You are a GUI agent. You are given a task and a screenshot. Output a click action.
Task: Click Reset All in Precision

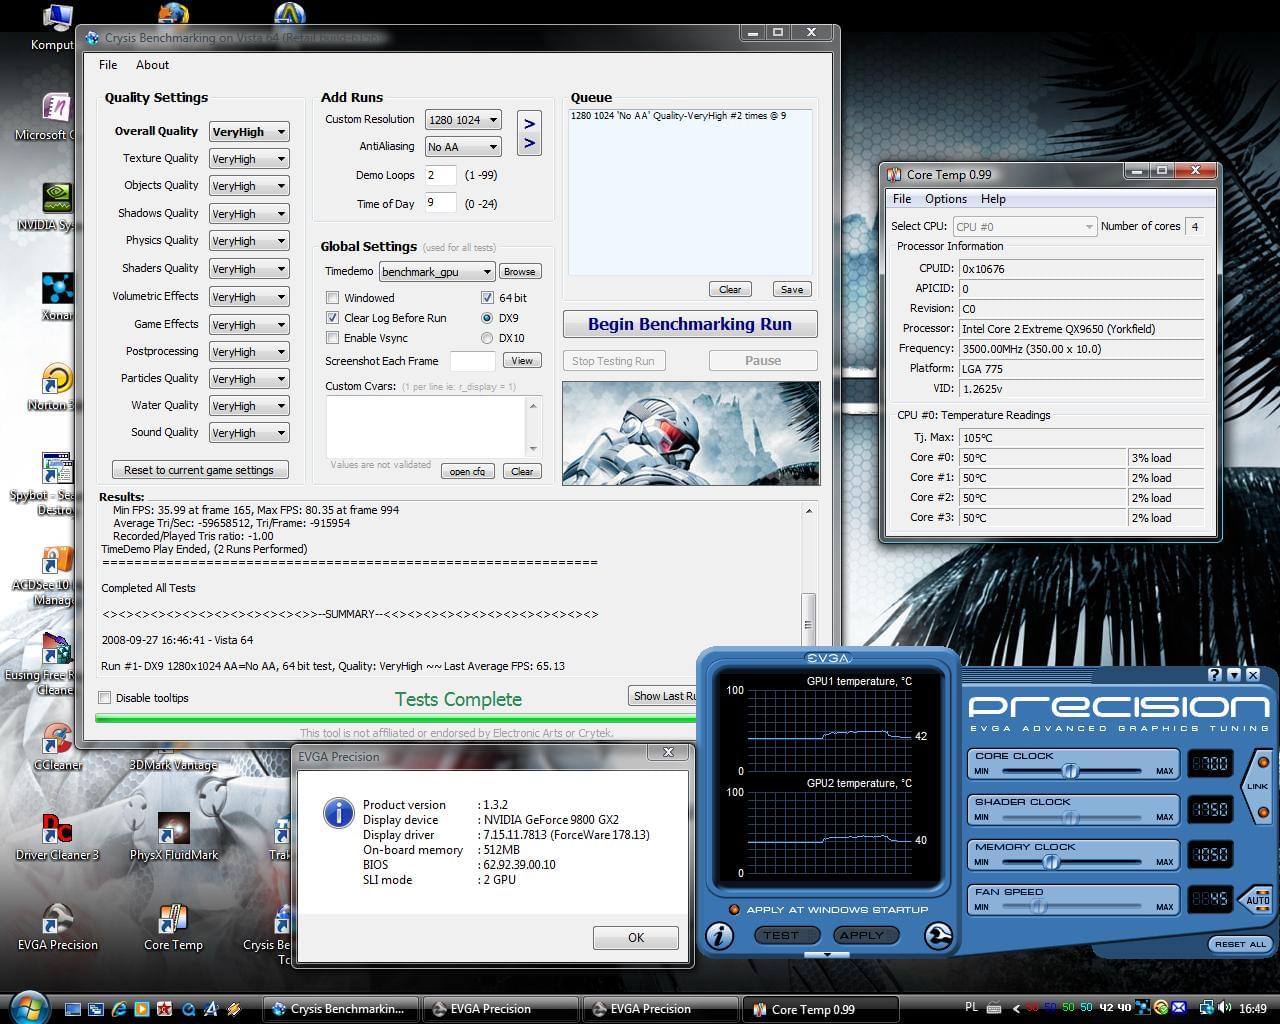(x=1240, y=944)
